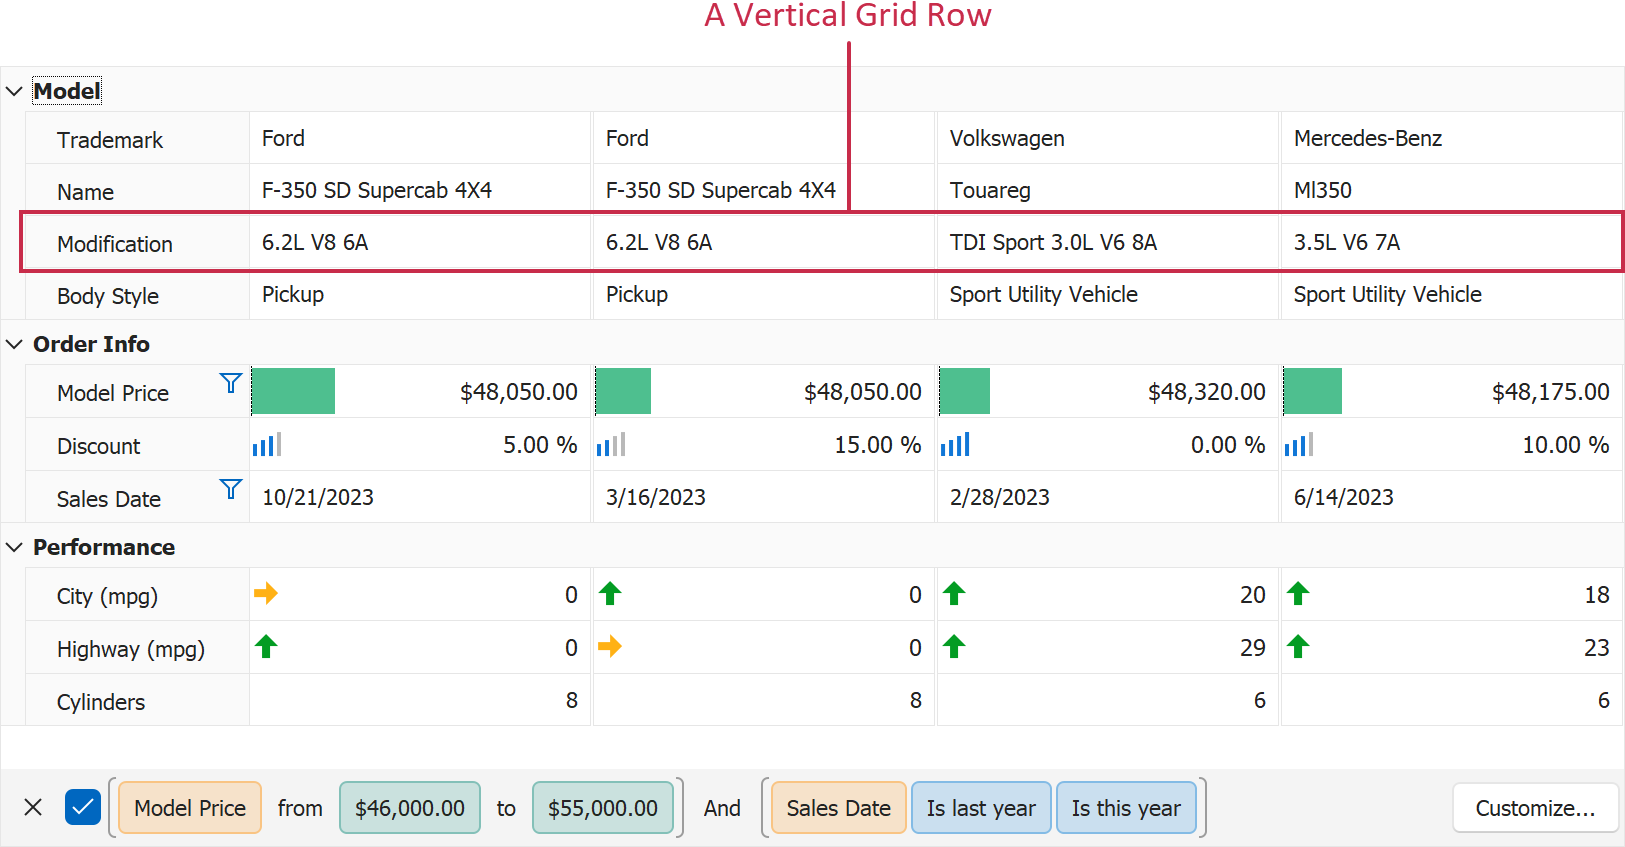Viewport: 1625px width, 847px height.
Task: Select the Modification row header
Action: (x=115, y=244)
